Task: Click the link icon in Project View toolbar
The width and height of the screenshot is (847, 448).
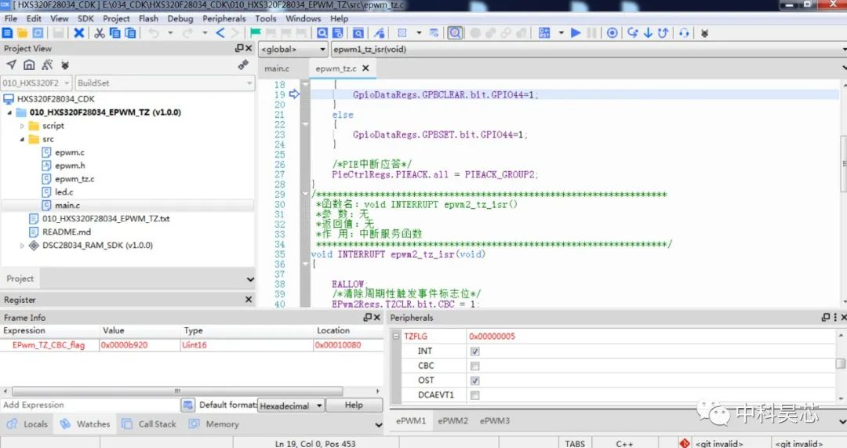Action: pos(243,65)
